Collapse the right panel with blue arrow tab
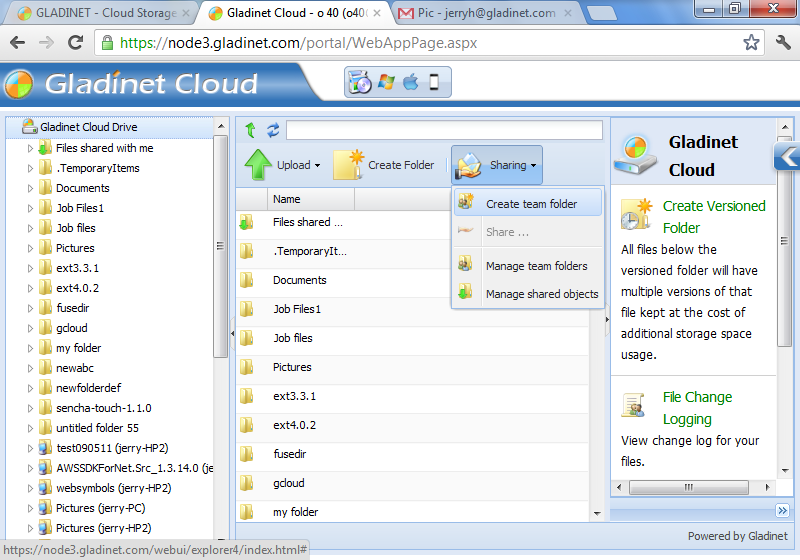 (787, 156)
